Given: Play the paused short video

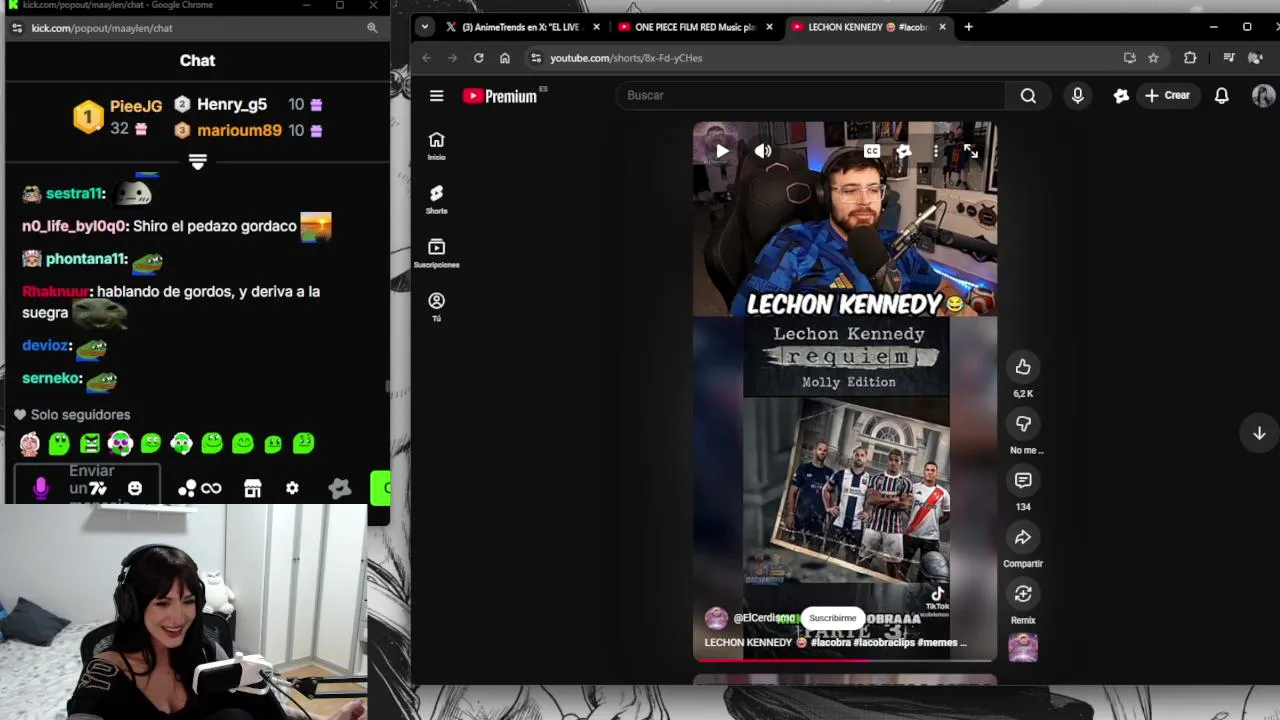Looking at the screenshot, I should tap(722, 151).
